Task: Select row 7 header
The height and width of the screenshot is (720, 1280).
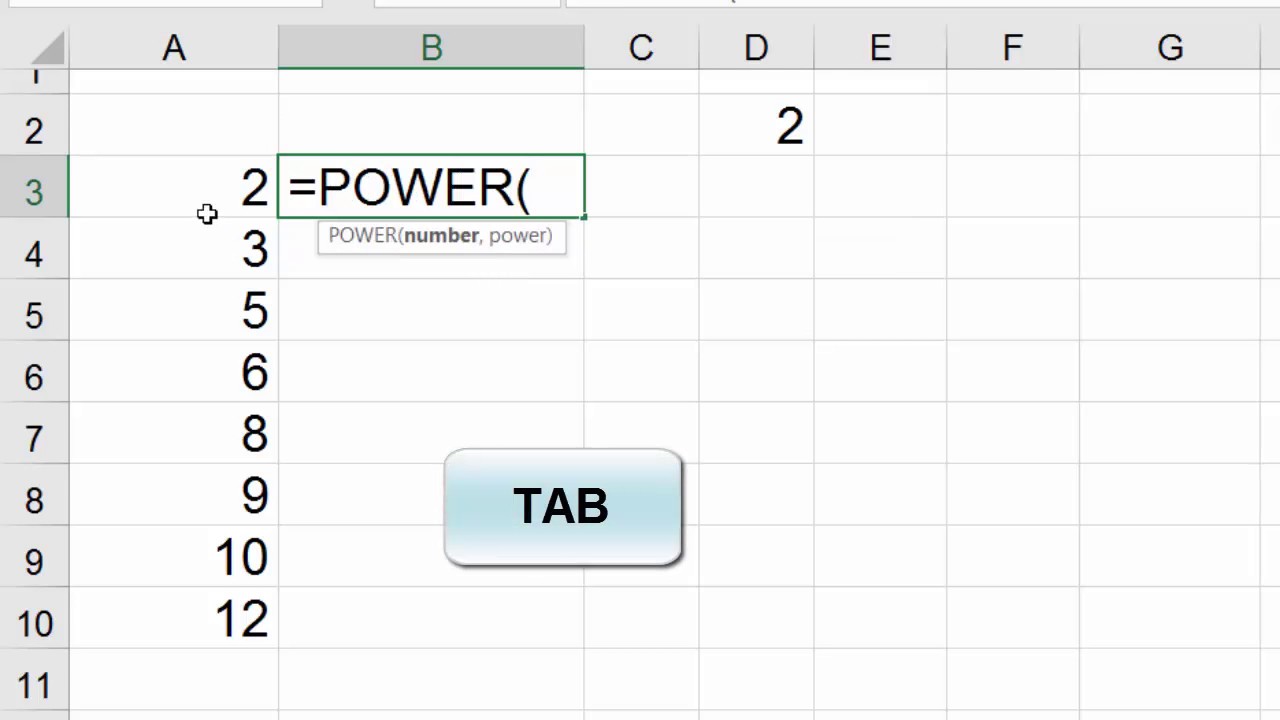Action: coord(34,433)
